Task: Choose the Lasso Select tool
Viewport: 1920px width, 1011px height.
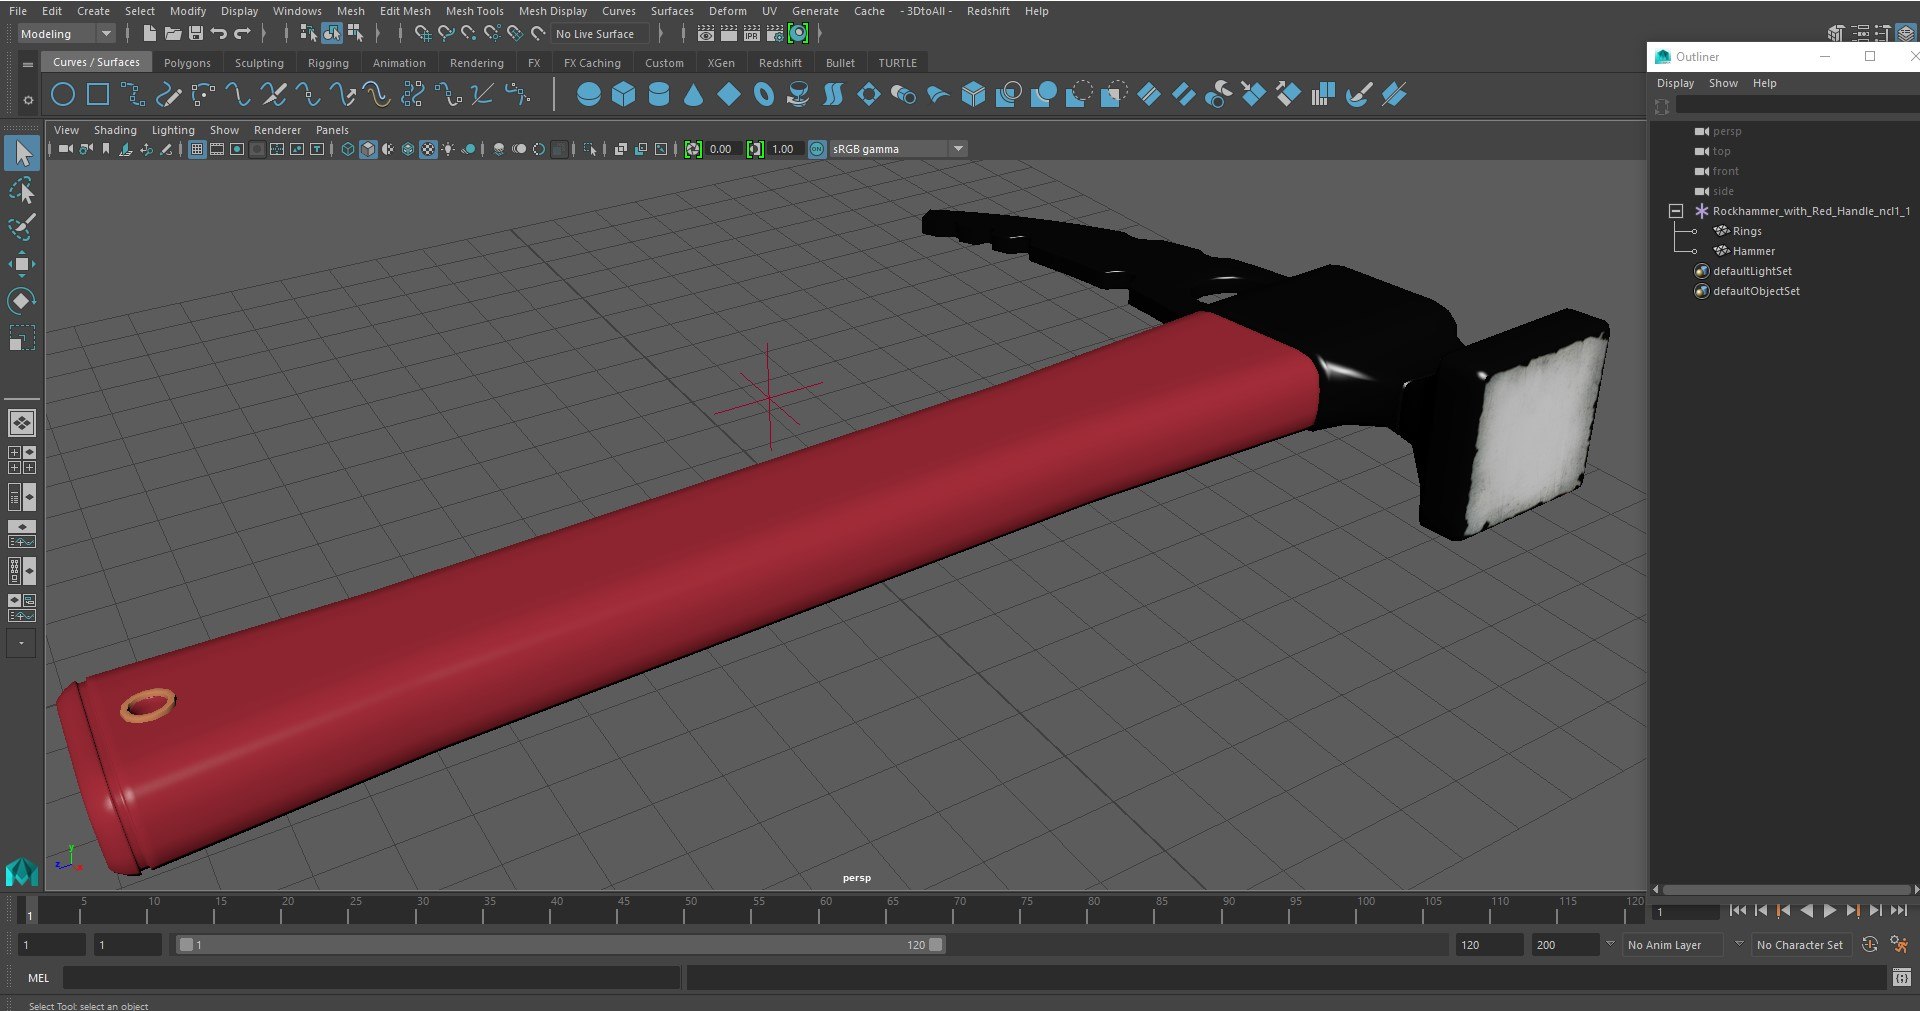Action: point(22,190)
